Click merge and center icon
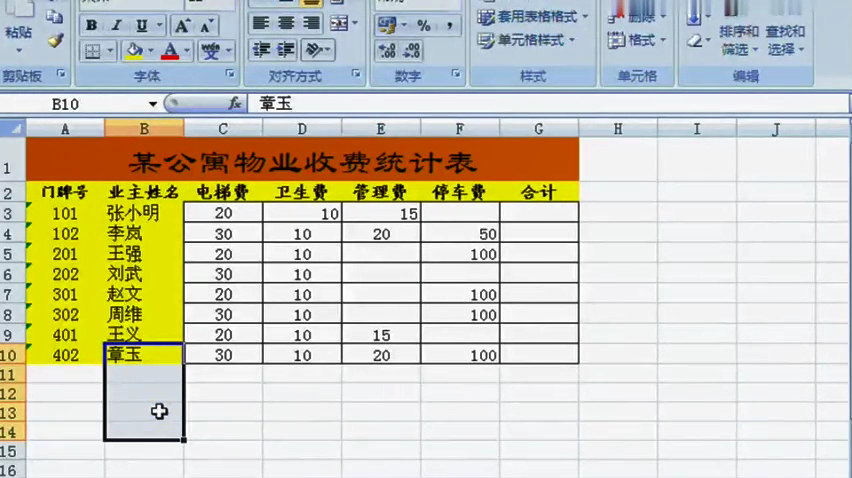The height and width of the screenshot is (478, 852). coord(339,23)
